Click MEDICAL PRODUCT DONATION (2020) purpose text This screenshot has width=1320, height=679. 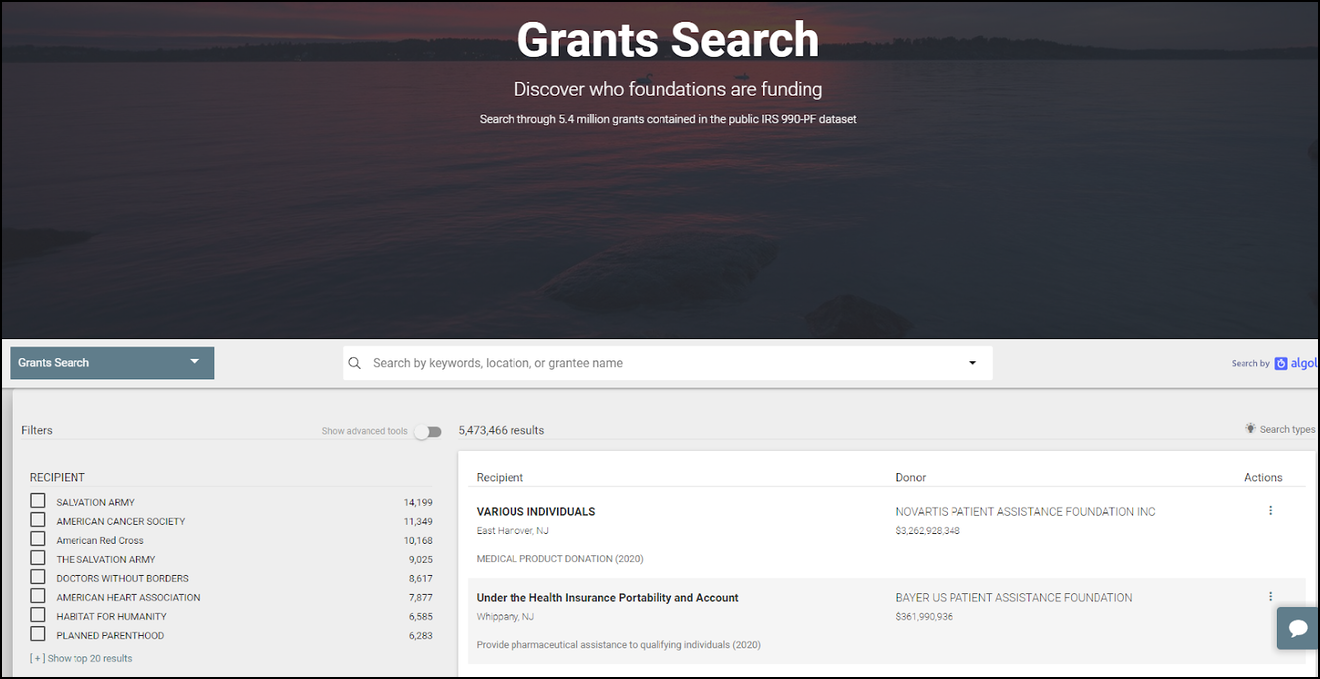point(560,559)
